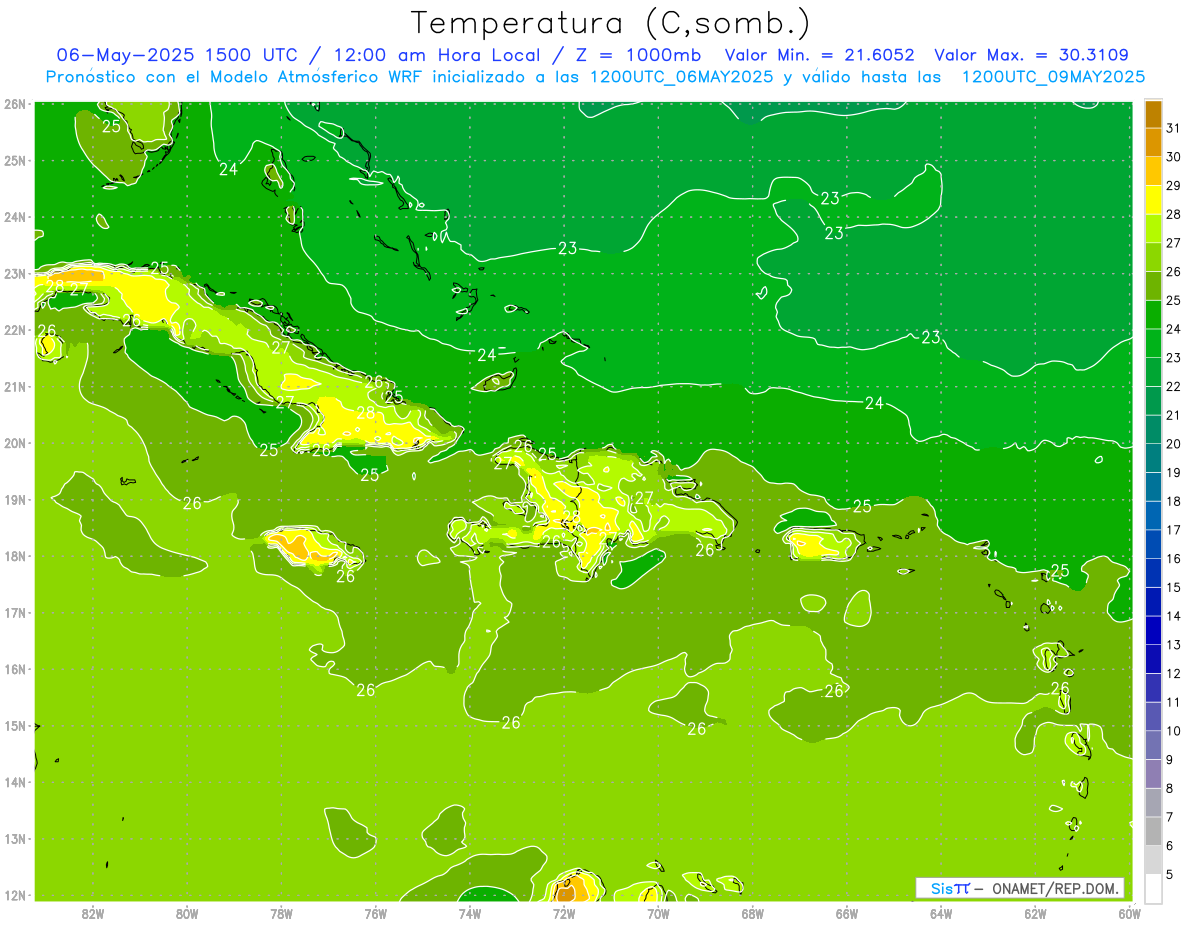1200x927 pixels.
Task: Click the number 8 on the color scale
Action: click(1170, 789)
